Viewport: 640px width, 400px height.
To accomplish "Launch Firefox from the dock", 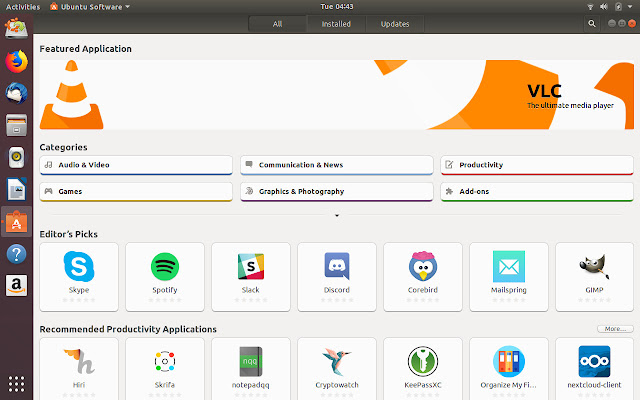I will point(16,62).
